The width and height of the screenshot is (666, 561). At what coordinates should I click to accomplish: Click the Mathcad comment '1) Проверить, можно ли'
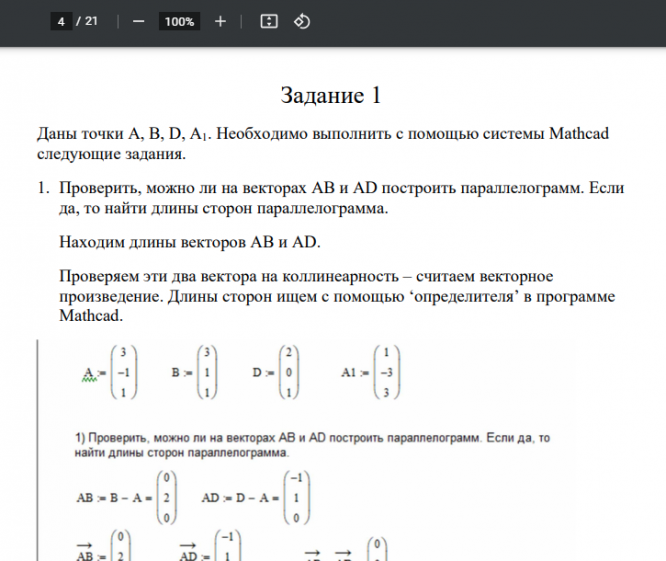(312, 445)
